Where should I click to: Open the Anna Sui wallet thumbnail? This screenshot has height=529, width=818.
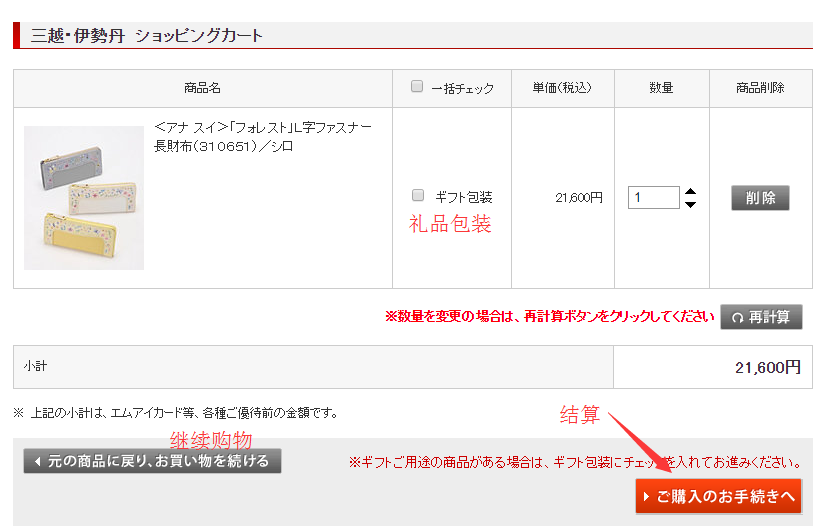pyautogui.click(x=84, y=198)
